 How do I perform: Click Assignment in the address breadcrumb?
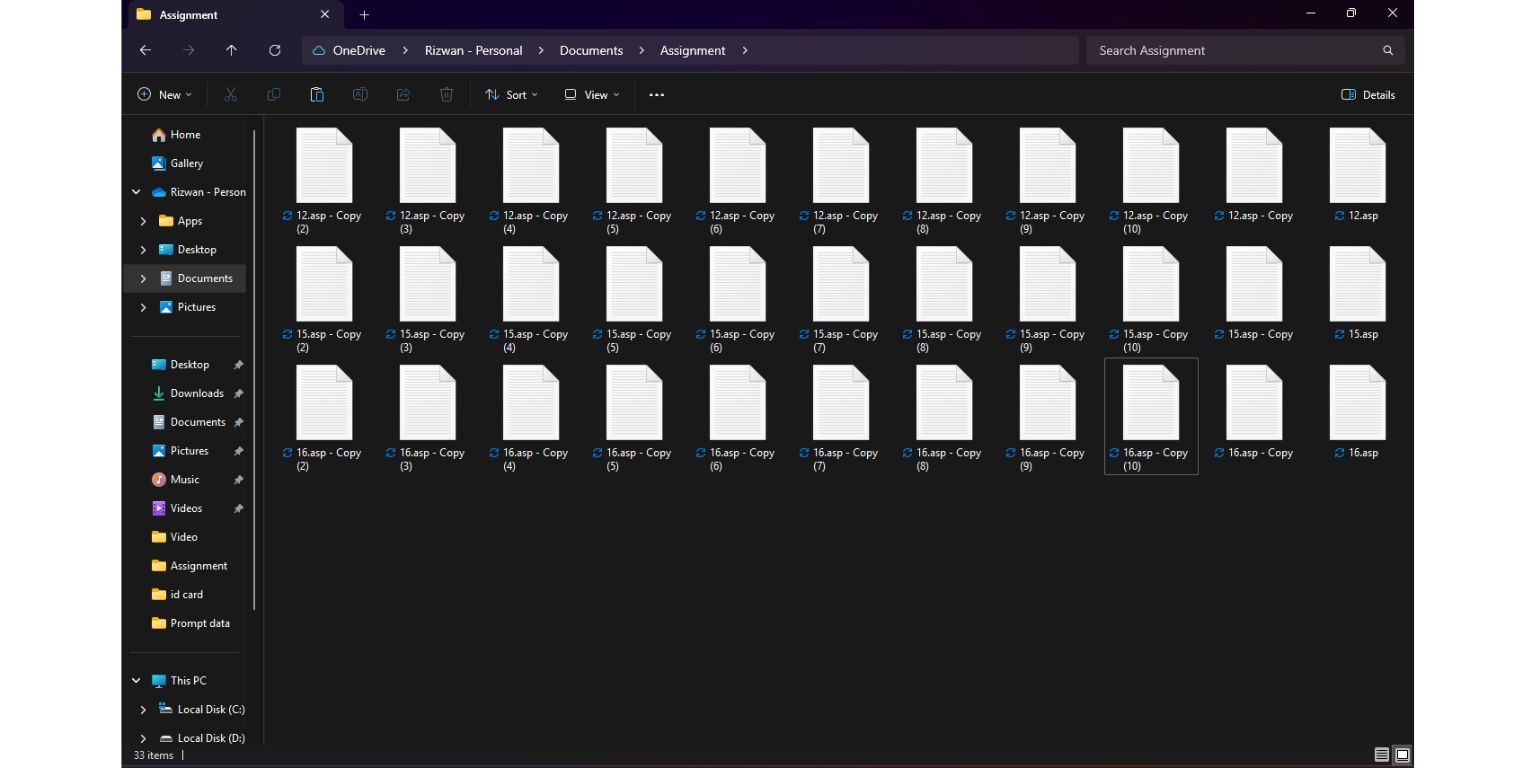tap(692, 50)
